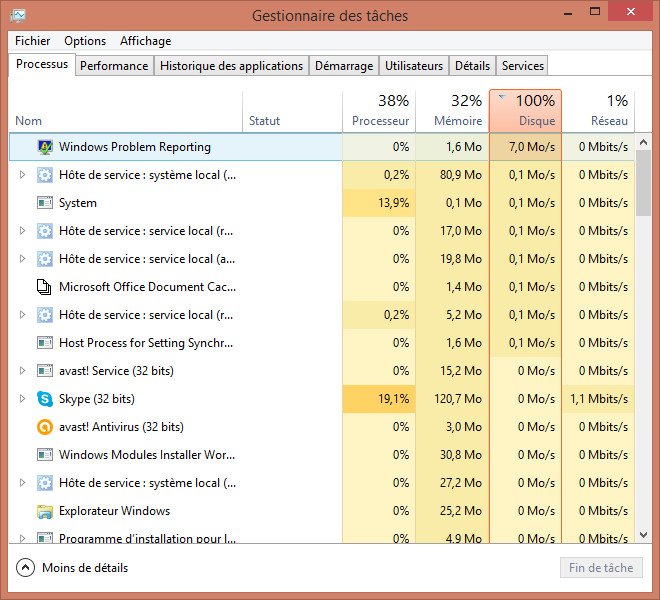
Task: Open the Affichage menu
Action: click(x=145, y=41)
